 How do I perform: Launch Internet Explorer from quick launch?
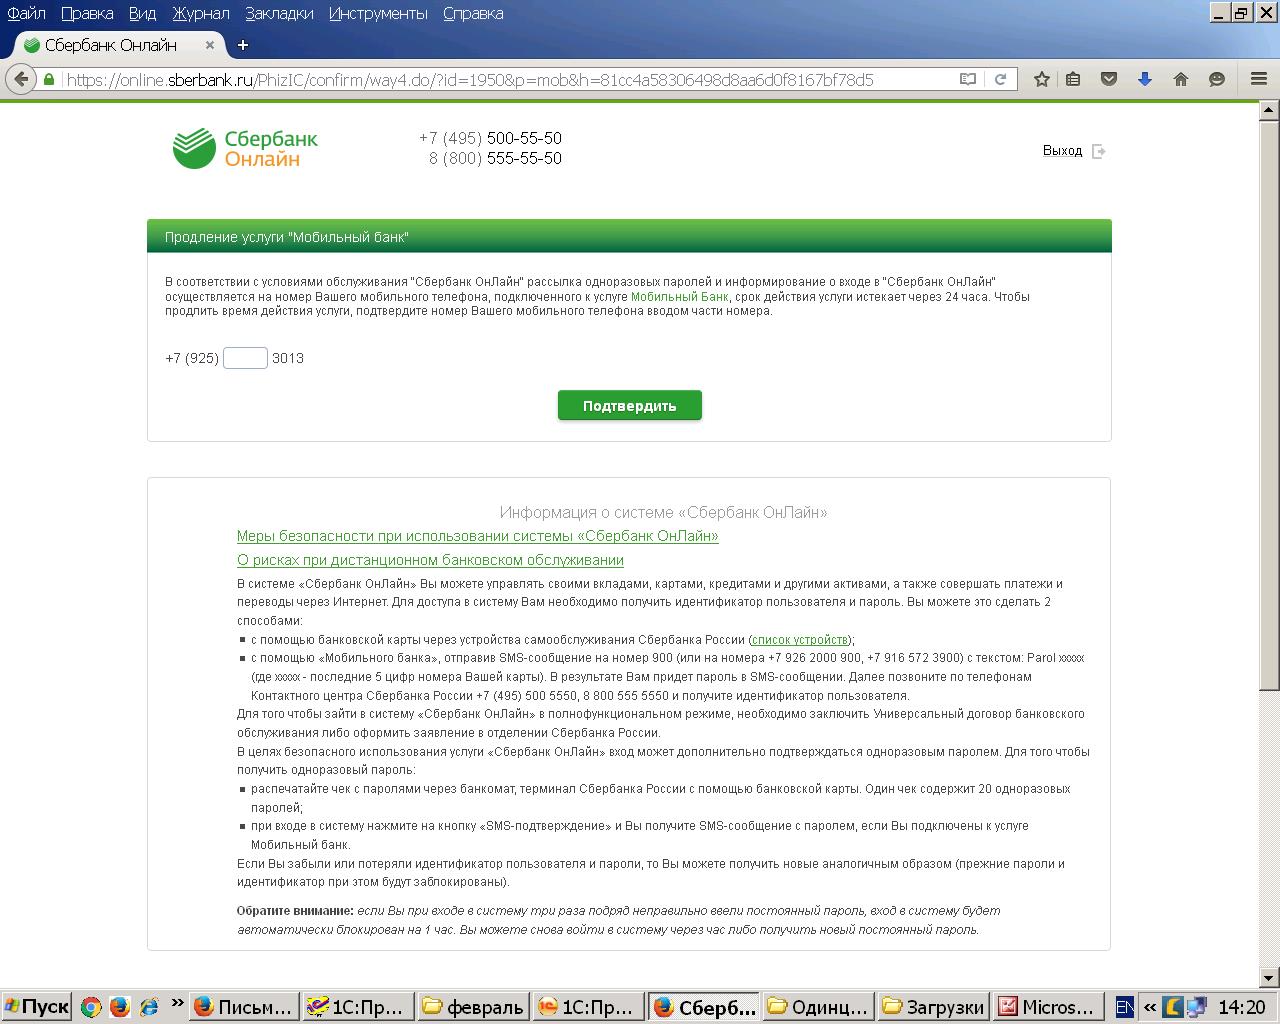149,1007
